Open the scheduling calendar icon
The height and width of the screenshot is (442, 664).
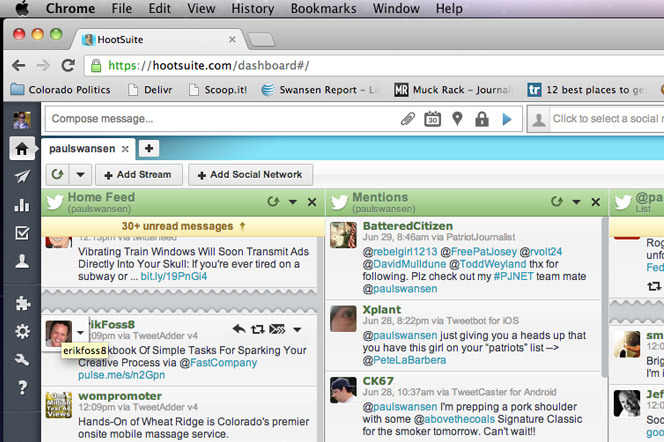pyautogui.click(x=432, y=119)
